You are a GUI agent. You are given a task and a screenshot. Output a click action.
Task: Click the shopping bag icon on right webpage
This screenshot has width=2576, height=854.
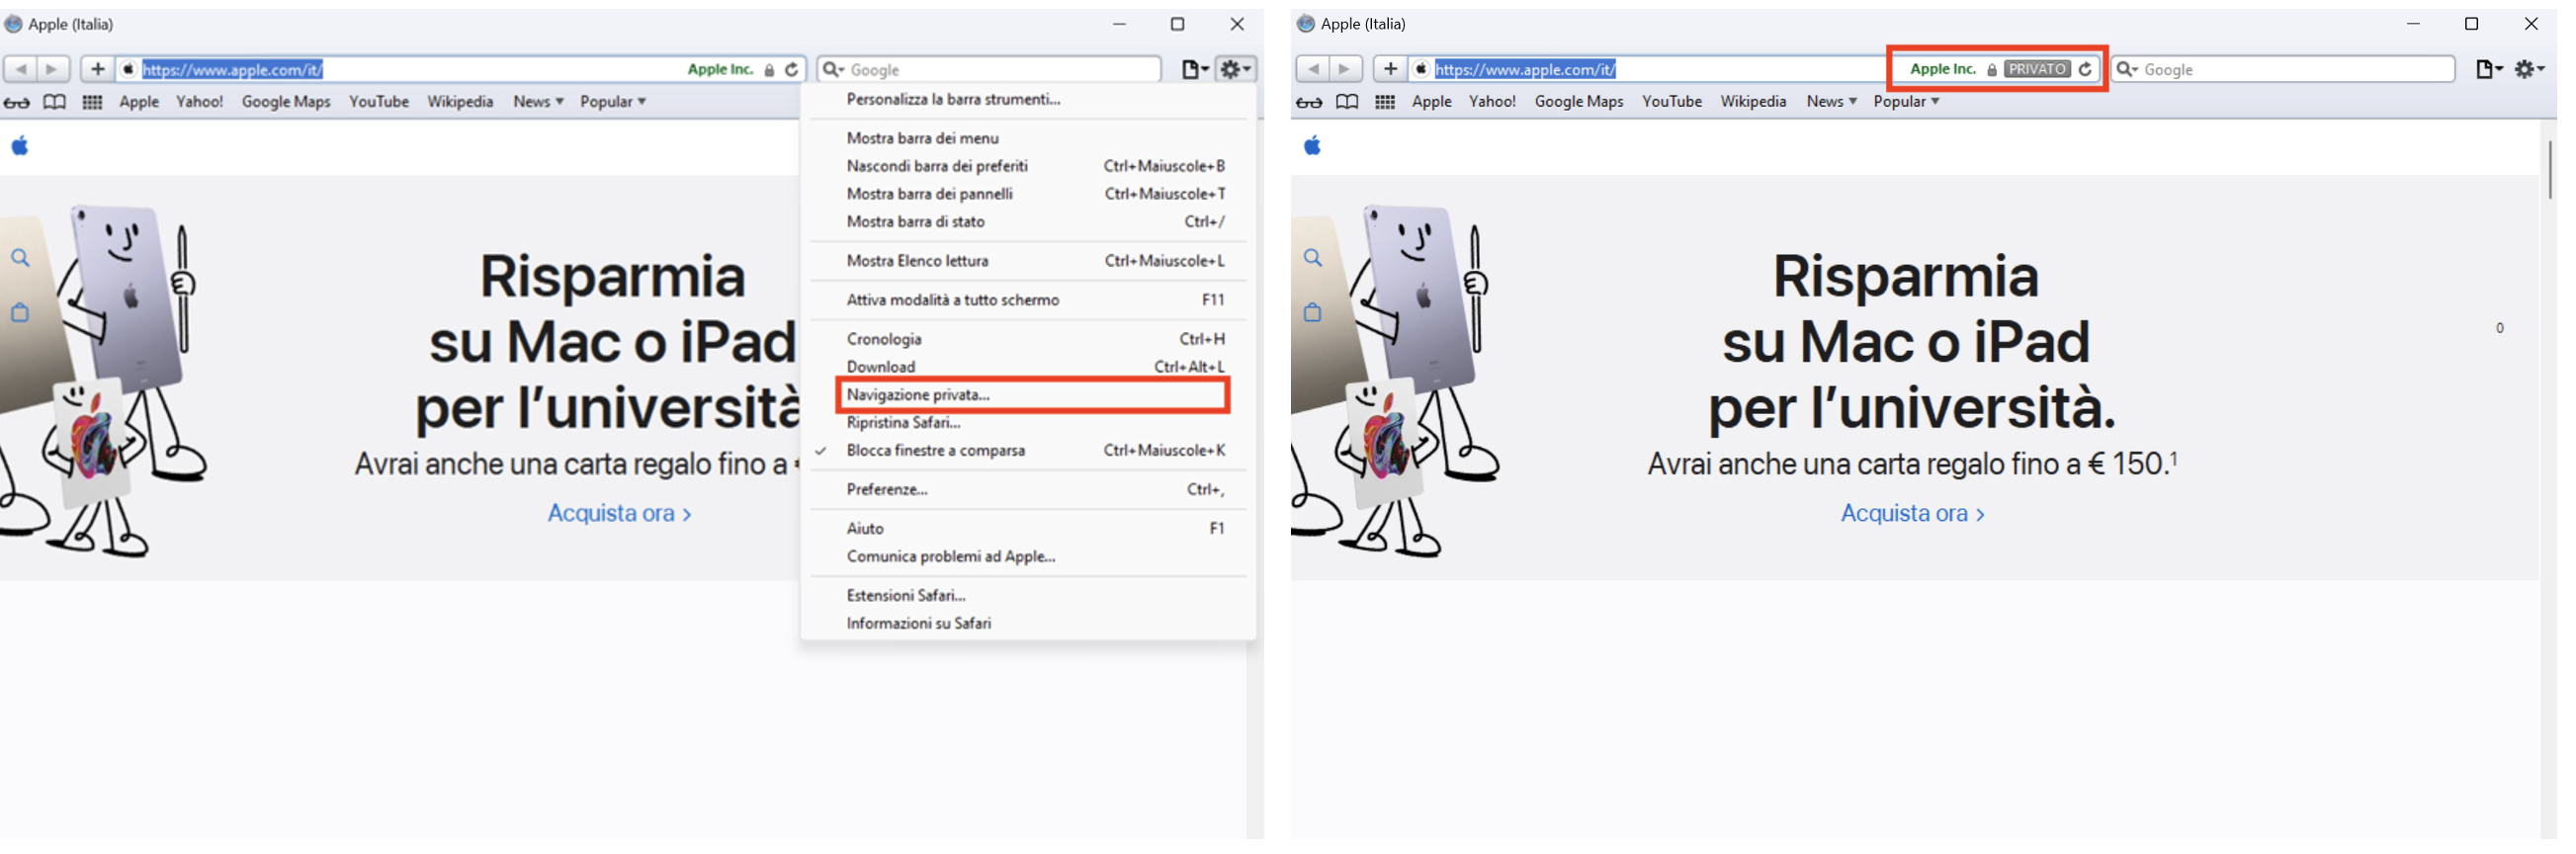(x=1313, y=312)
